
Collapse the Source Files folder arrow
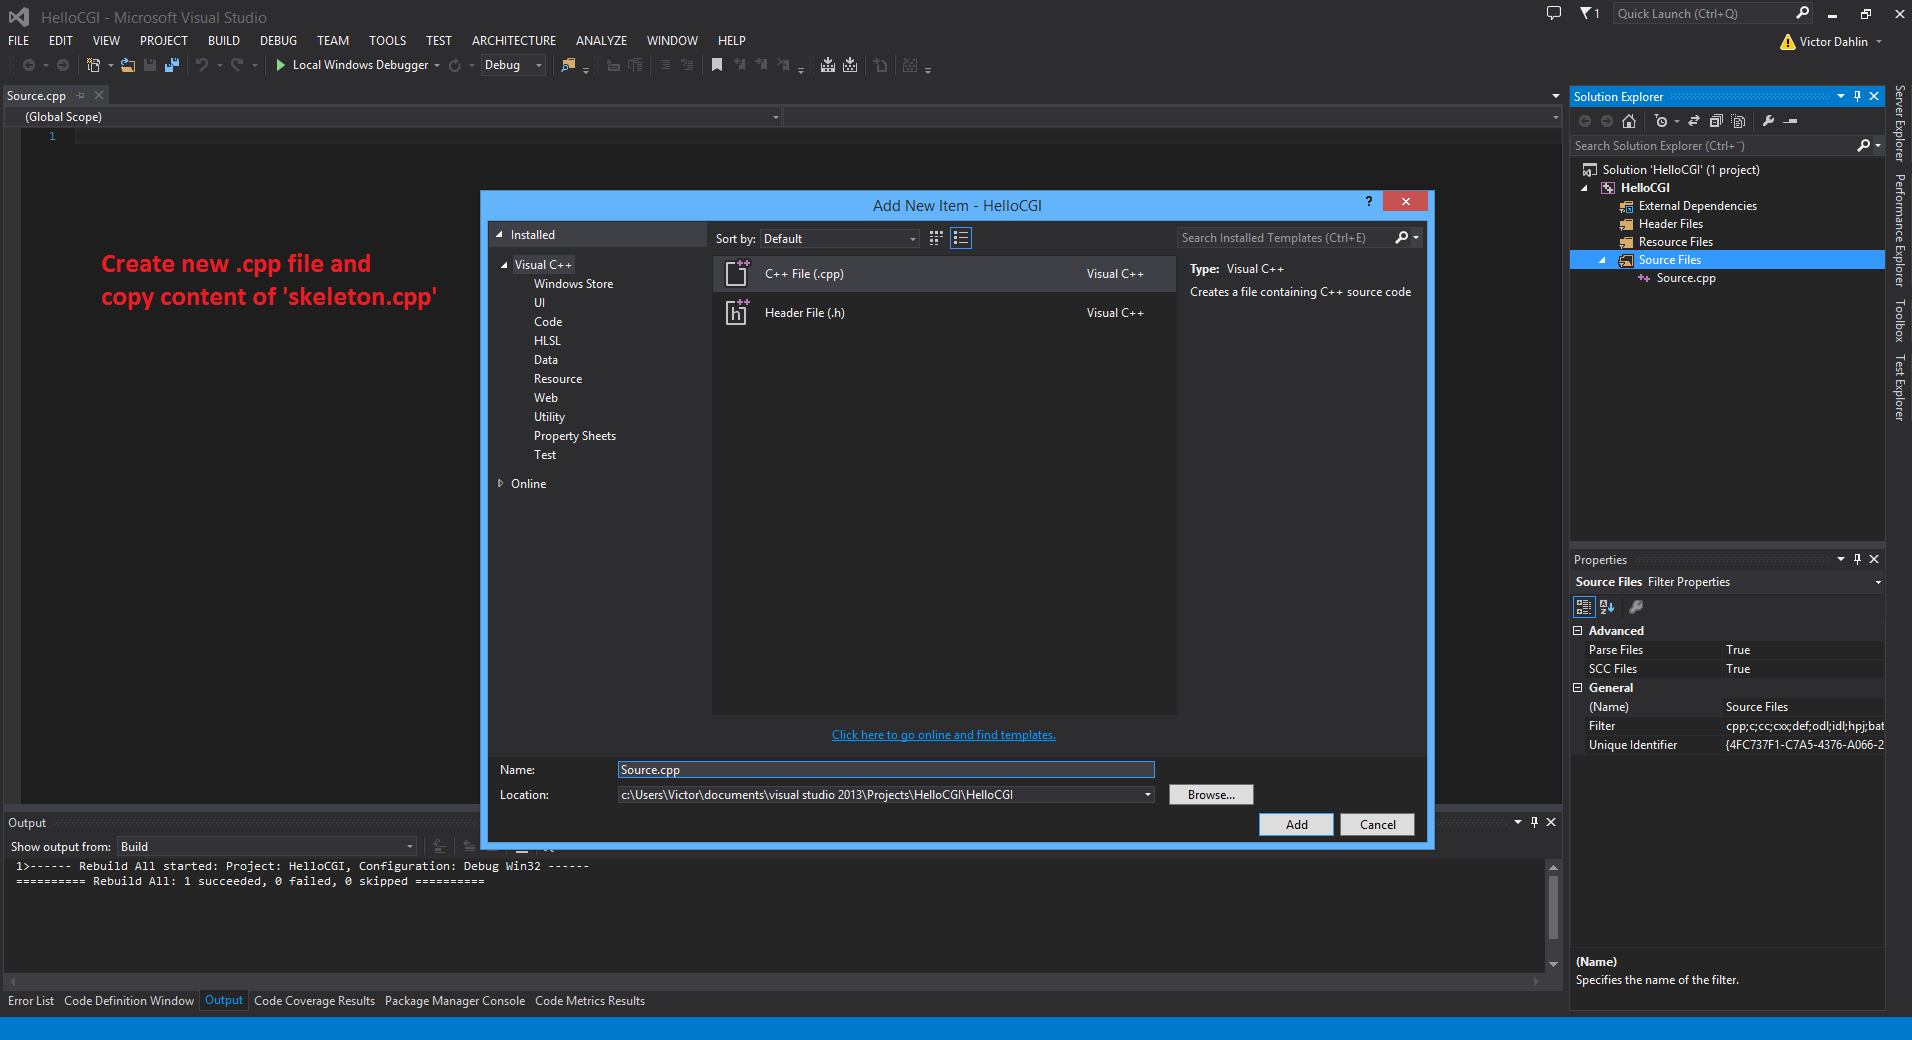1602,260
